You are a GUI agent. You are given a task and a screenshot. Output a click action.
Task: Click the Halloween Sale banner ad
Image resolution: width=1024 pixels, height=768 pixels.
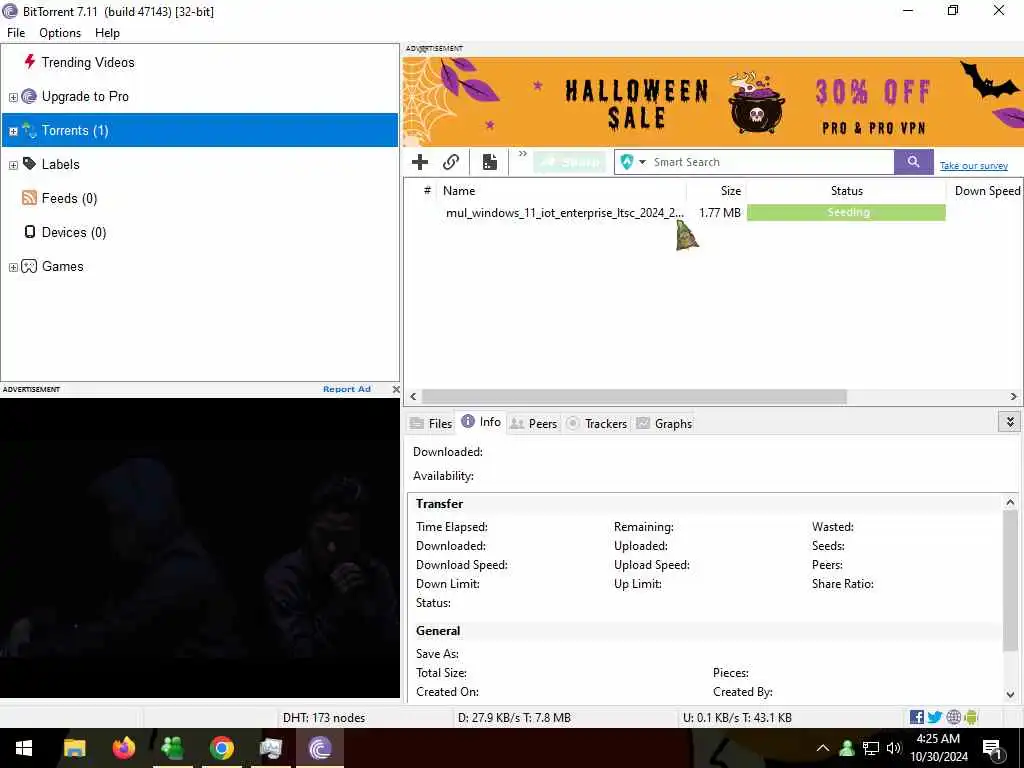713,102
